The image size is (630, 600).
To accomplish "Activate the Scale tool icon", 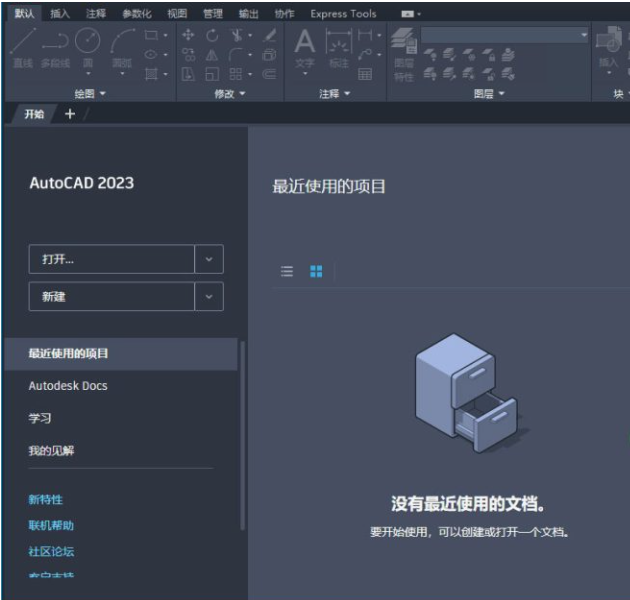I will pos(212,74).
